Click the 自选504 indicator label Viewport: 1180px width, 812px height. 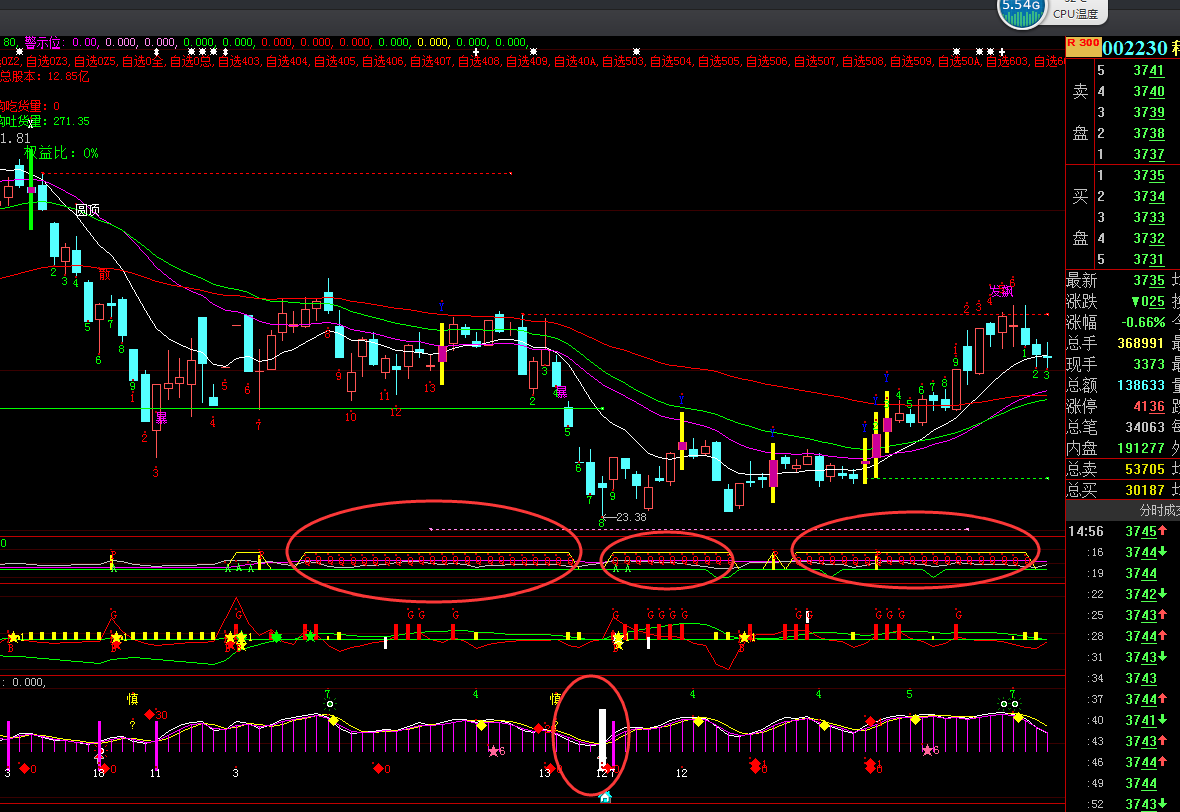[x=671, y=61]
